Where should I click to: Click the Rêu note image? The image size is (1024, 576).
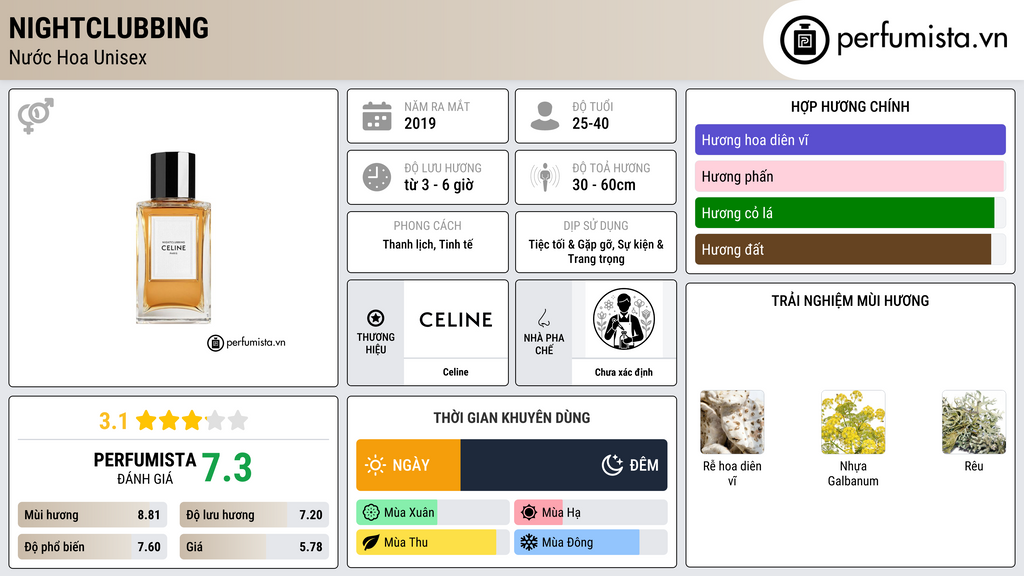[974, 422]
